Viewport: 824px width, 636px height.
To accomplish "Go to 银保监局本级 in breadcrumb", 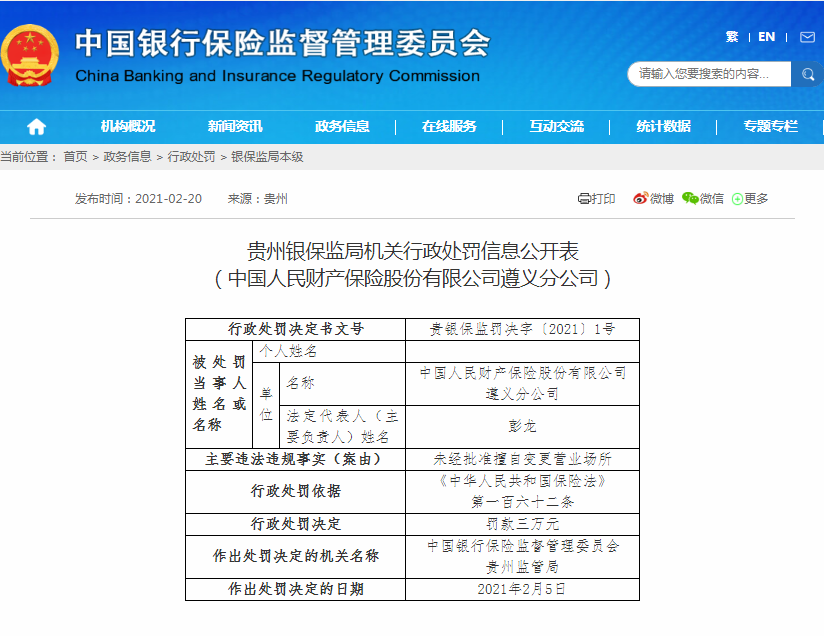I will coord(267,157).
